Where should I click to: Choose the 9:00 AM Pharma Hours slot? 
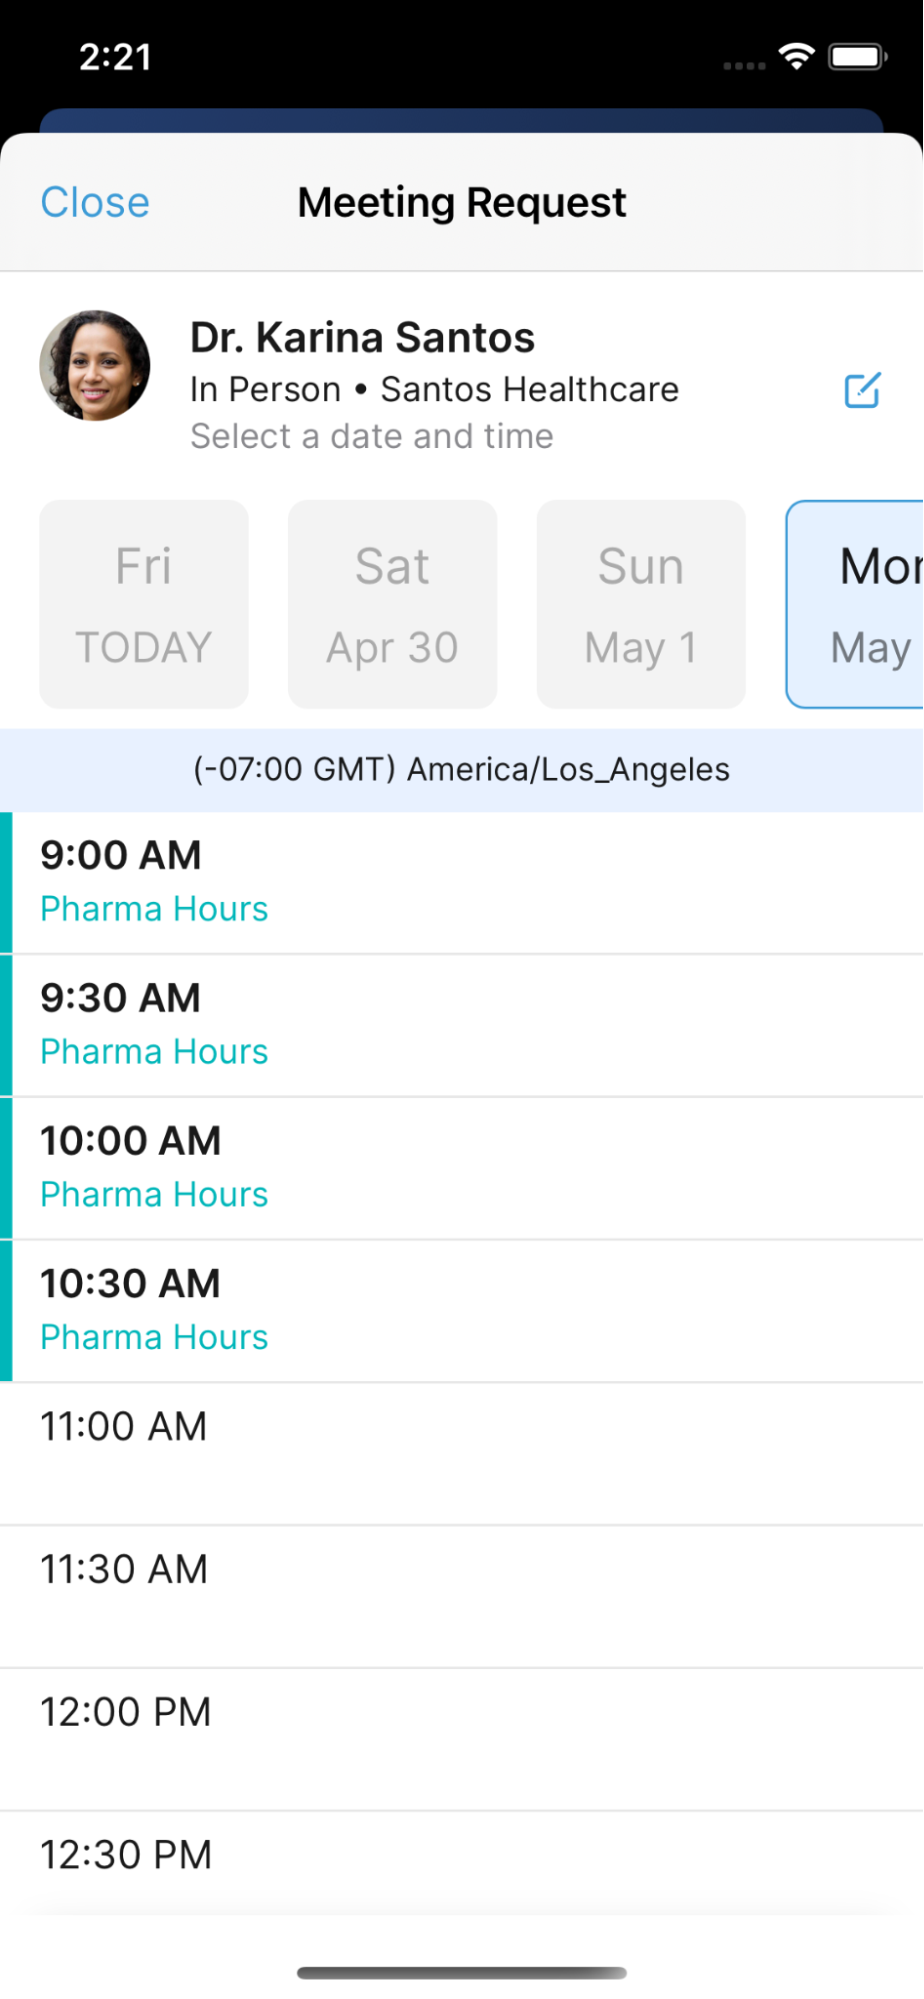click(462, 881)
